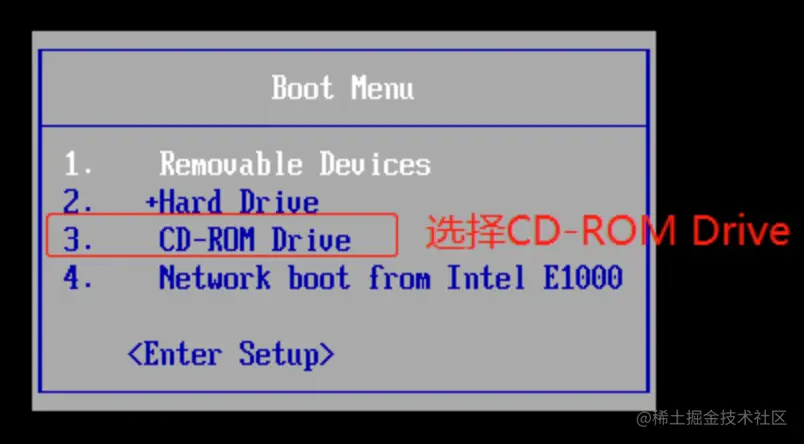Click the left angle bracket of Enter Setup
Viewport: 804px width, 444px height.
point(135,354)
